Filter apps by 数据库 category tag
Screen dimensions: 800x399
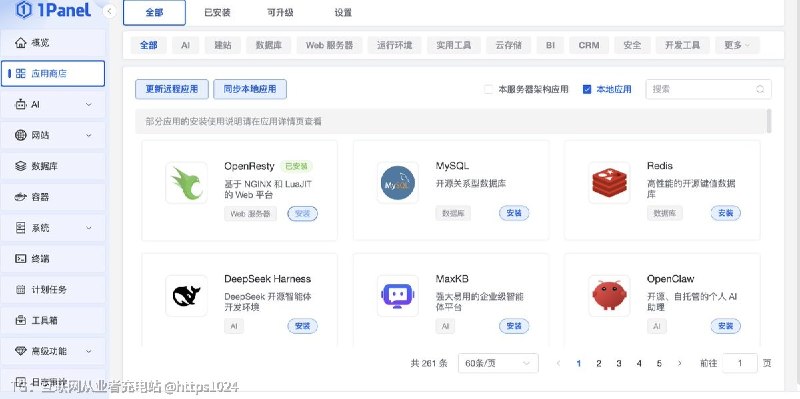pos(268,45)
